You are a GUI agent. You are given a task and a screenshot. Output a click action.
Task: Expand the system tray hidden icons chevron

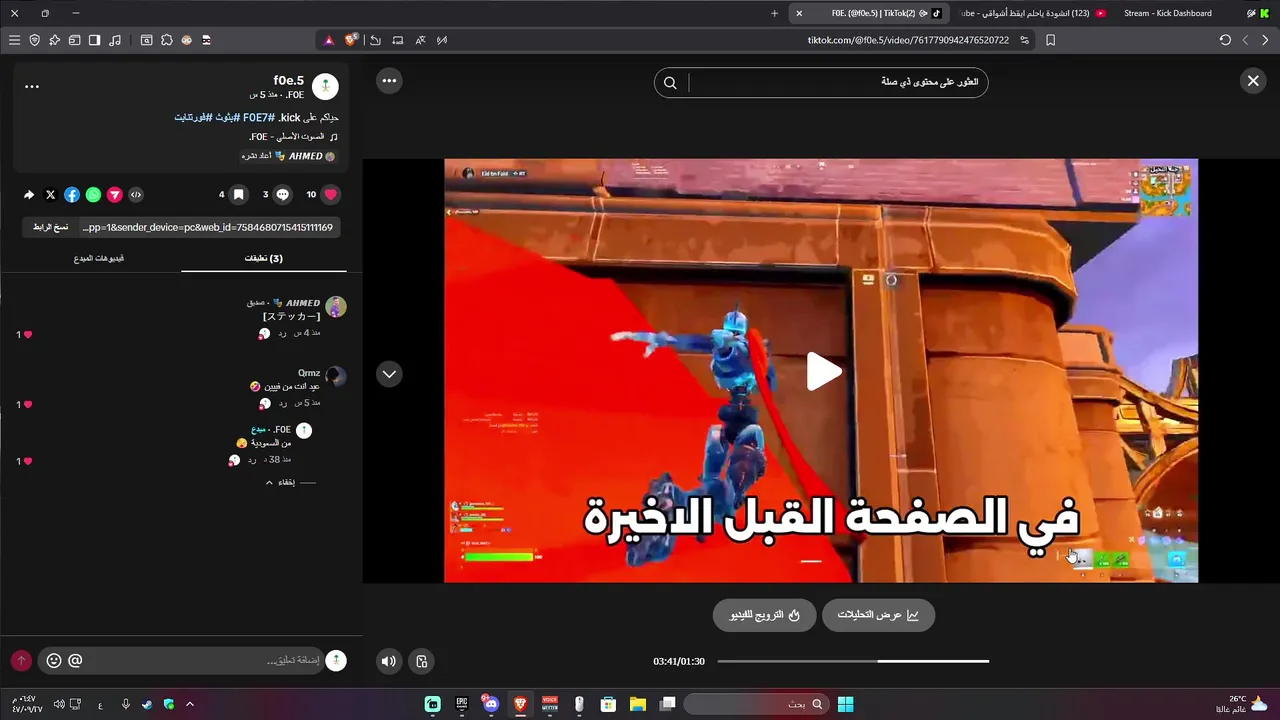coord(189,704)
